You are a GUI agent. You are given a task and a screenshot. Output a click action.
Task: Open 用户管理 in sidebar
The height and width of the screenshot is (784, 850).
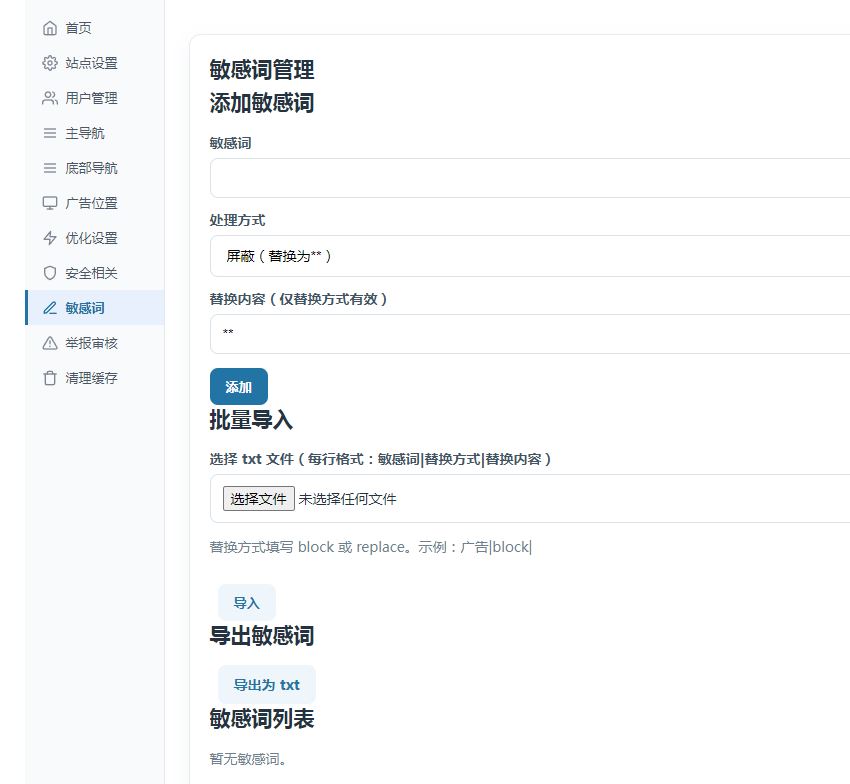[95, 98]
